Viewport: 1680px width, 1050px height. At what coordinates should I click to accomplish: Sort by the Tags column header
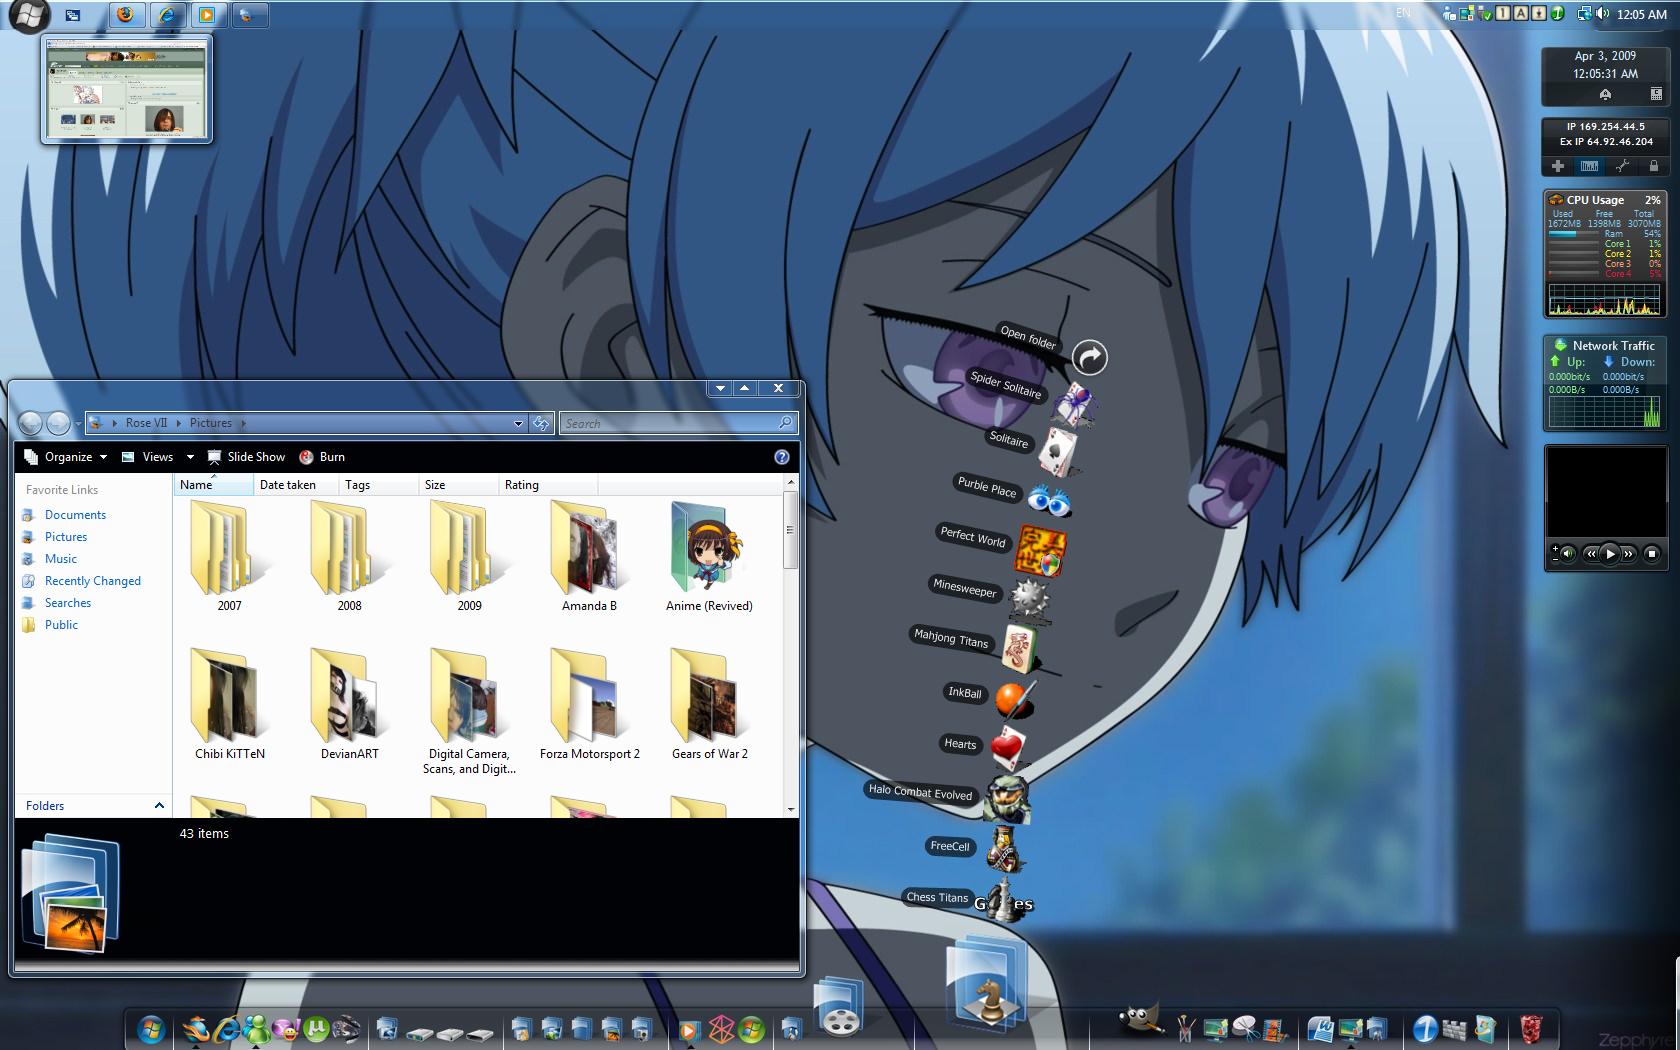(378, 485)
